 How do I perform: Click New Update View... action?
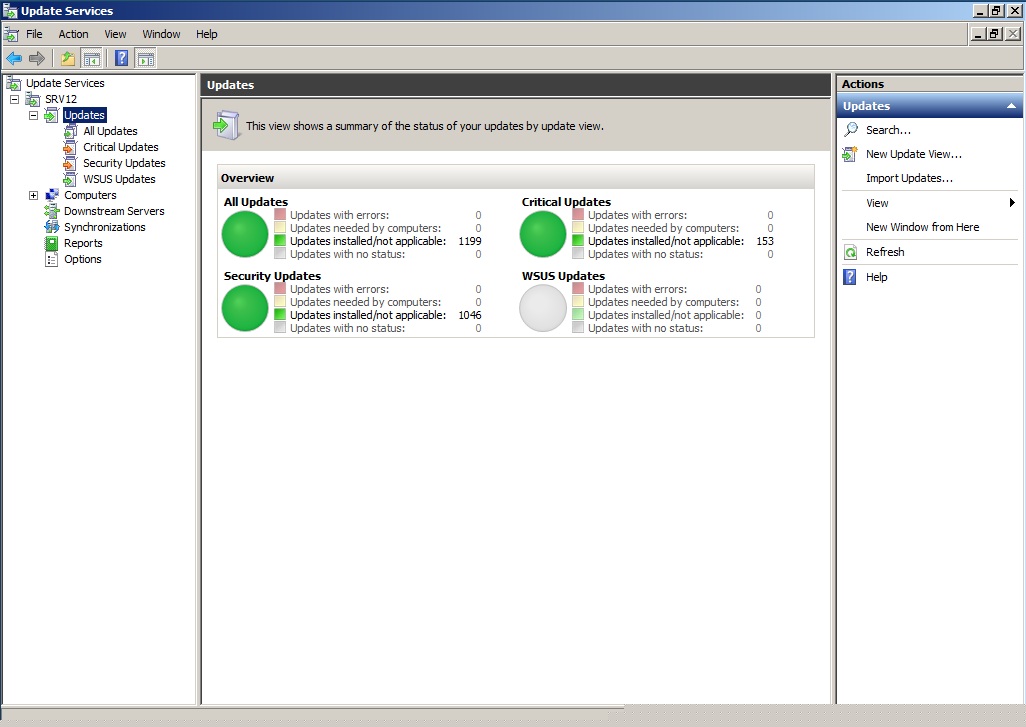pyautogui.click(x=913, y=154)
